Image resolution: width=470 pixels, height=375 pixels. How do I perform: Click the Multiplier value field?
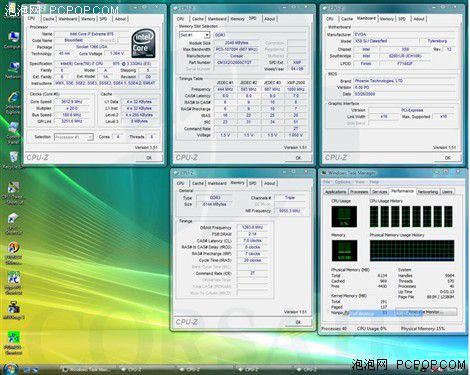[x=72, y=108]
